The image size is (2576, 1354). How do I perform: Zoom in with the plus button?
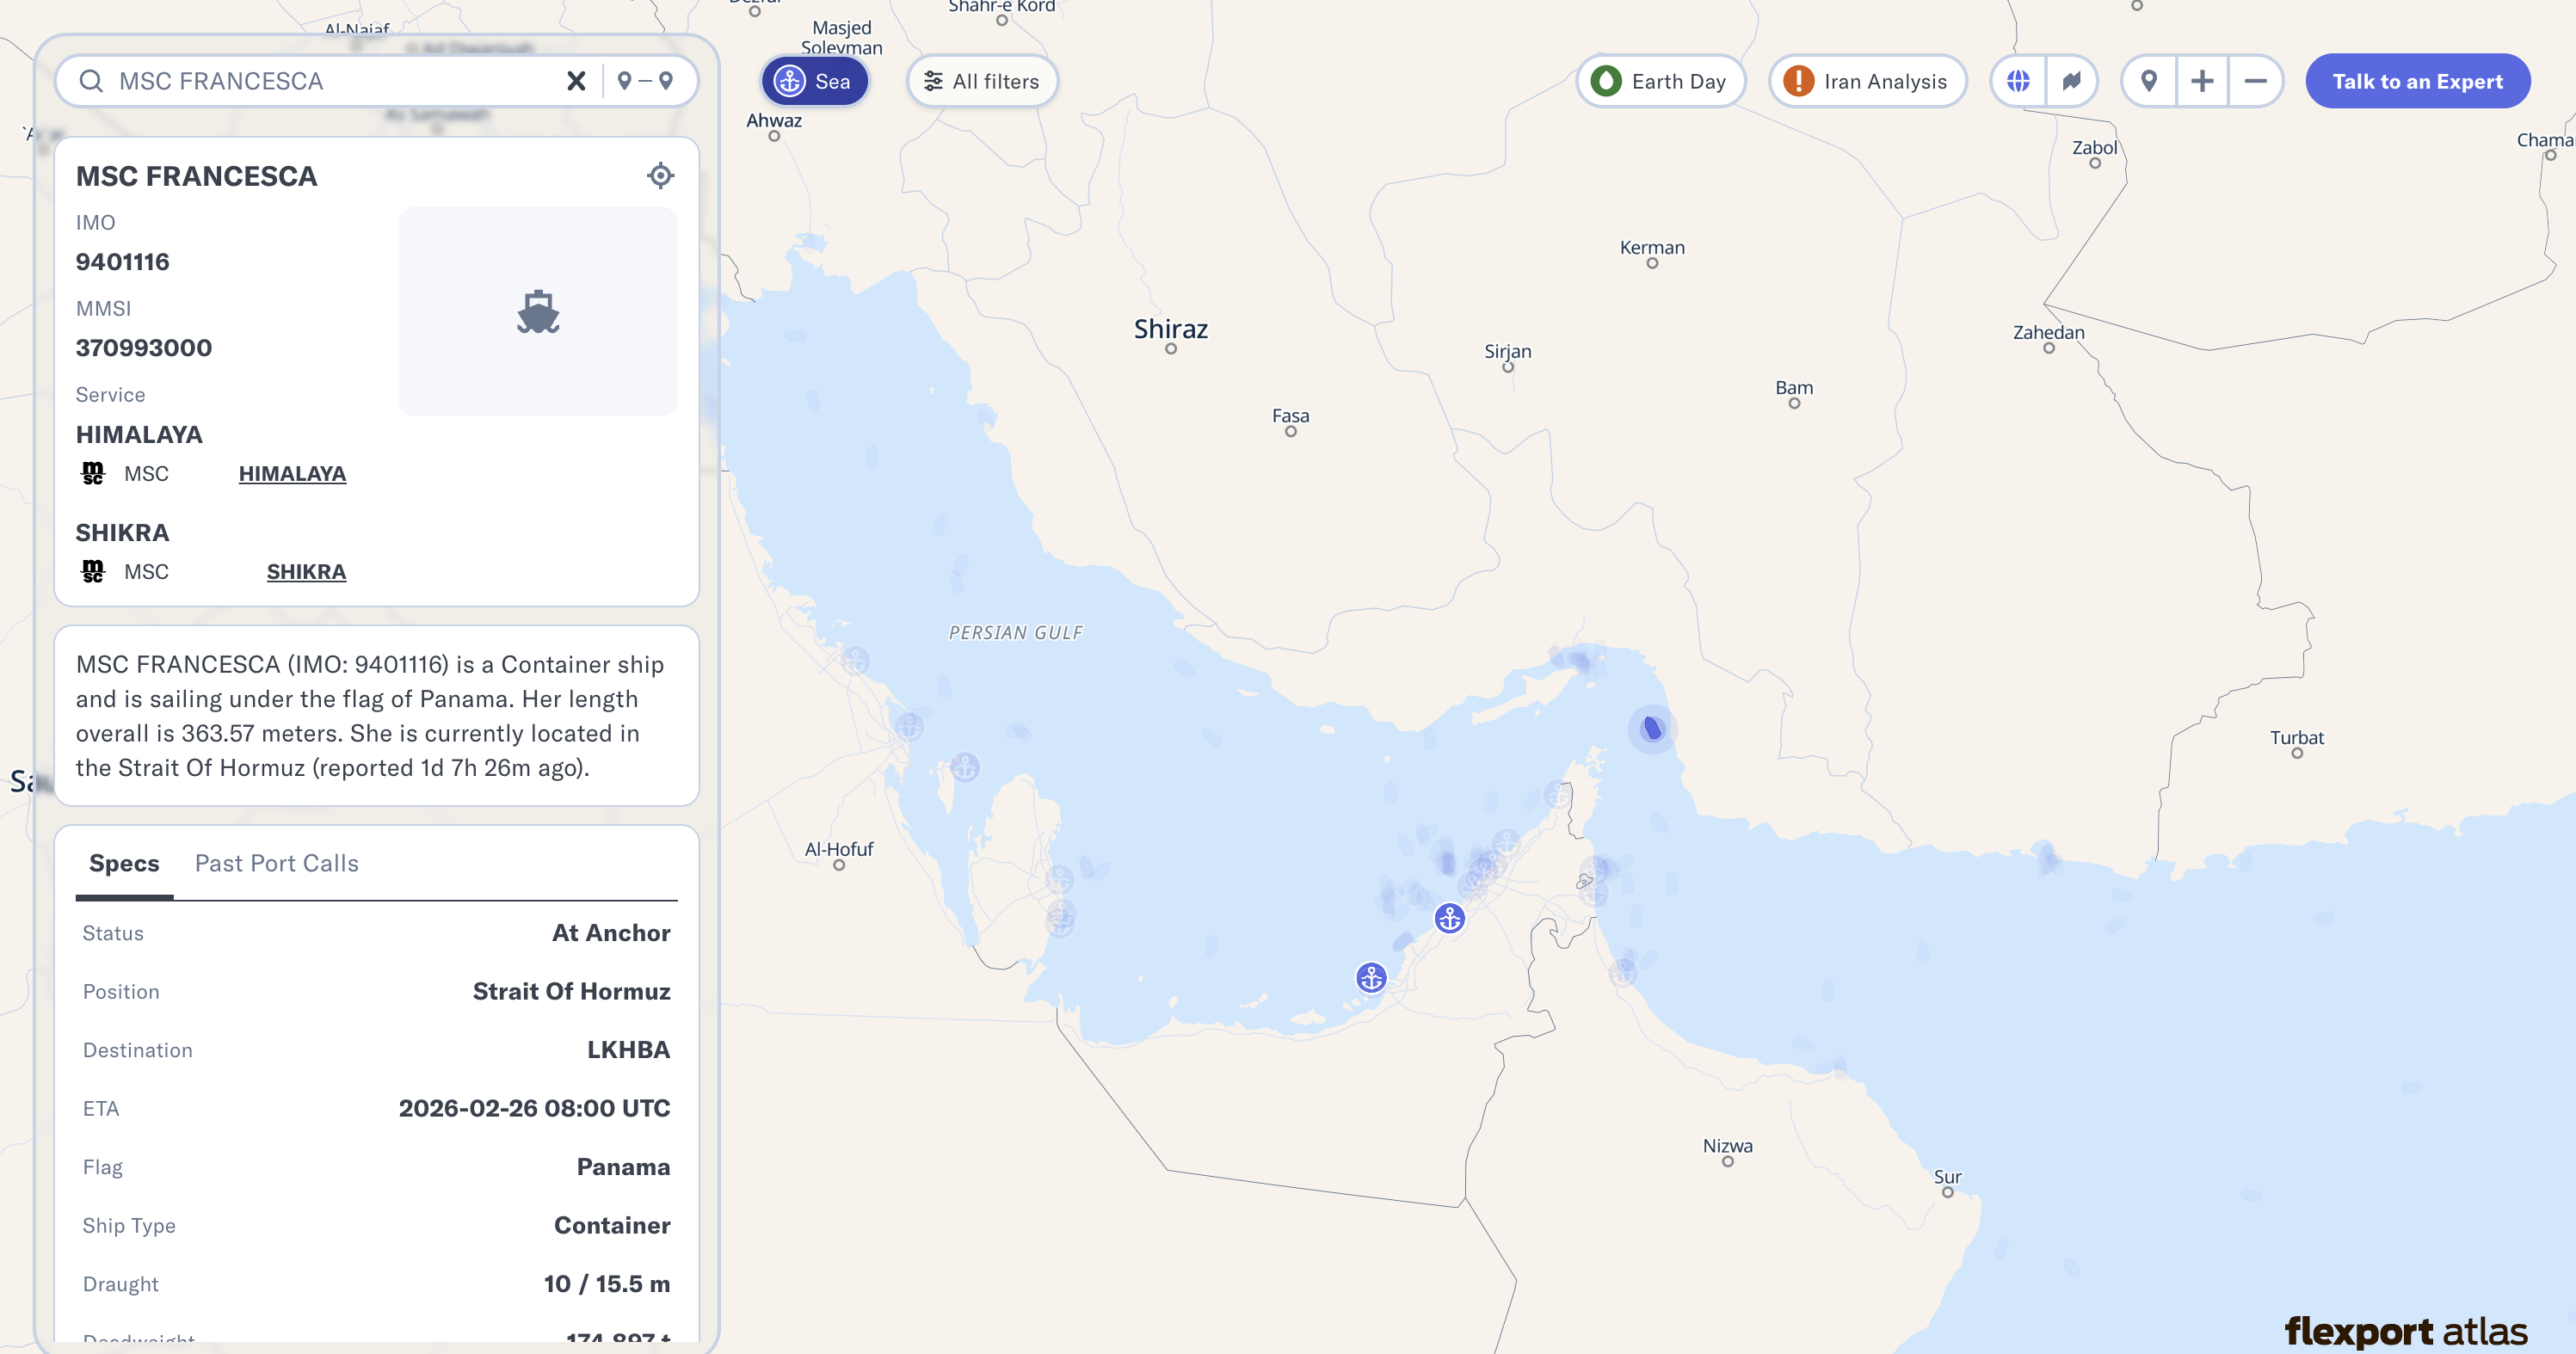(x=2202, y=81)
